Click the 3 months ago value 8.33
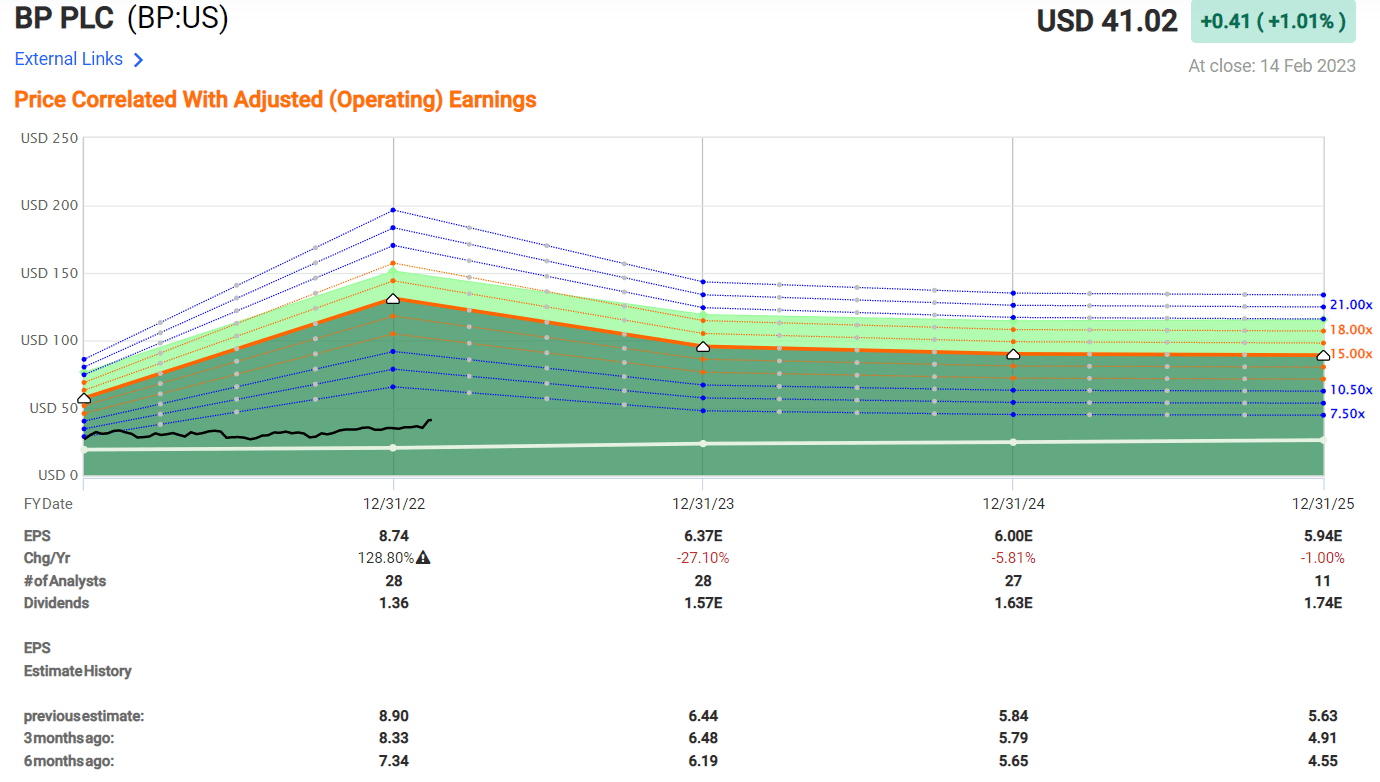 click(393, 738)
